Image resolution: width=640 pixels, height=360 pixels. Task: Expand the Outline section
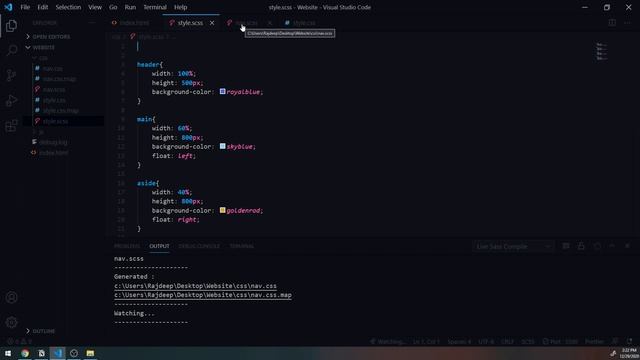43,331
